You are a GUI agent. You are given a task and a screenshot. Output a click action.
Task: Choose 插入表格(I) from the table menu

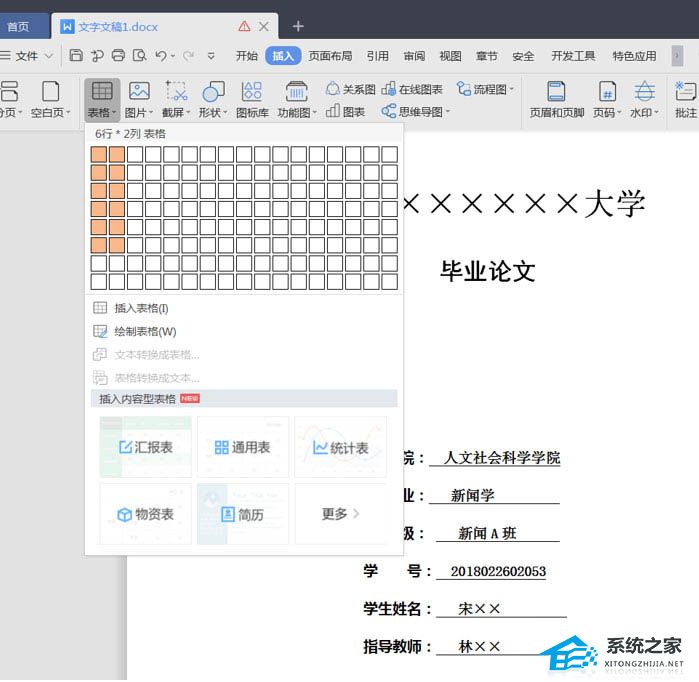click(x=141, y=308)
